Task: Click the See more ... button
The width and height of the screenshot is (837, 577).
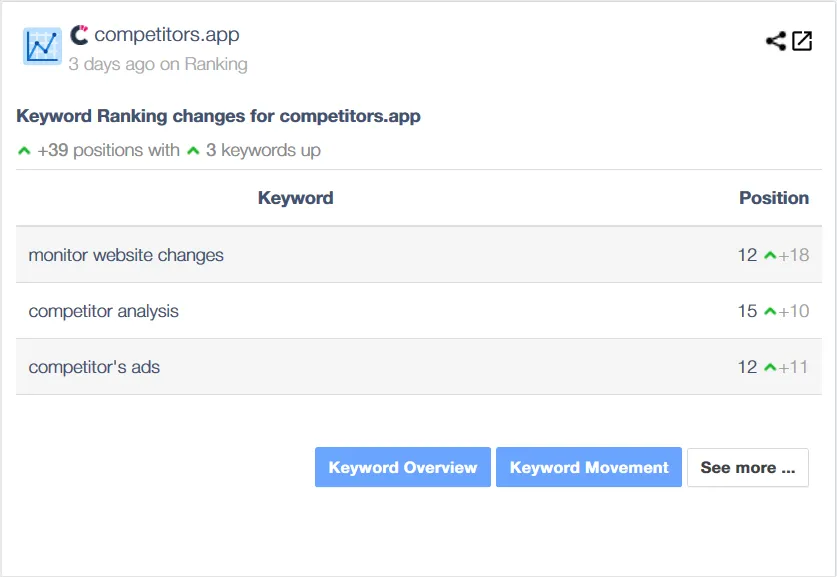Action: [748, 468]
